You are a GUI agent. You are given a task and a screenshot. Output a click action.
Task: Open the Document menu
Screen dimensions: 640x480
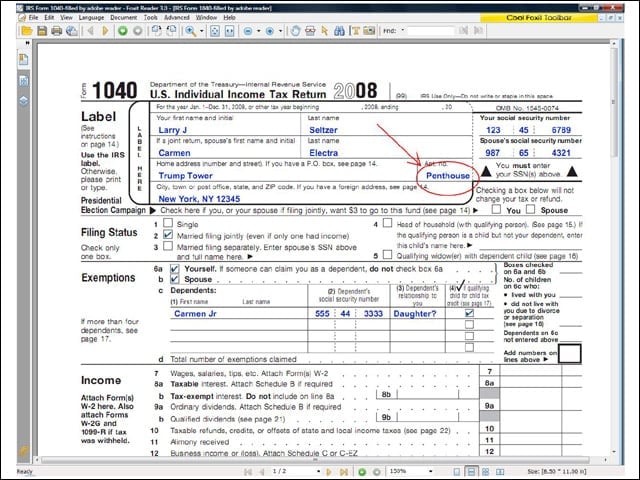(123, 18)
